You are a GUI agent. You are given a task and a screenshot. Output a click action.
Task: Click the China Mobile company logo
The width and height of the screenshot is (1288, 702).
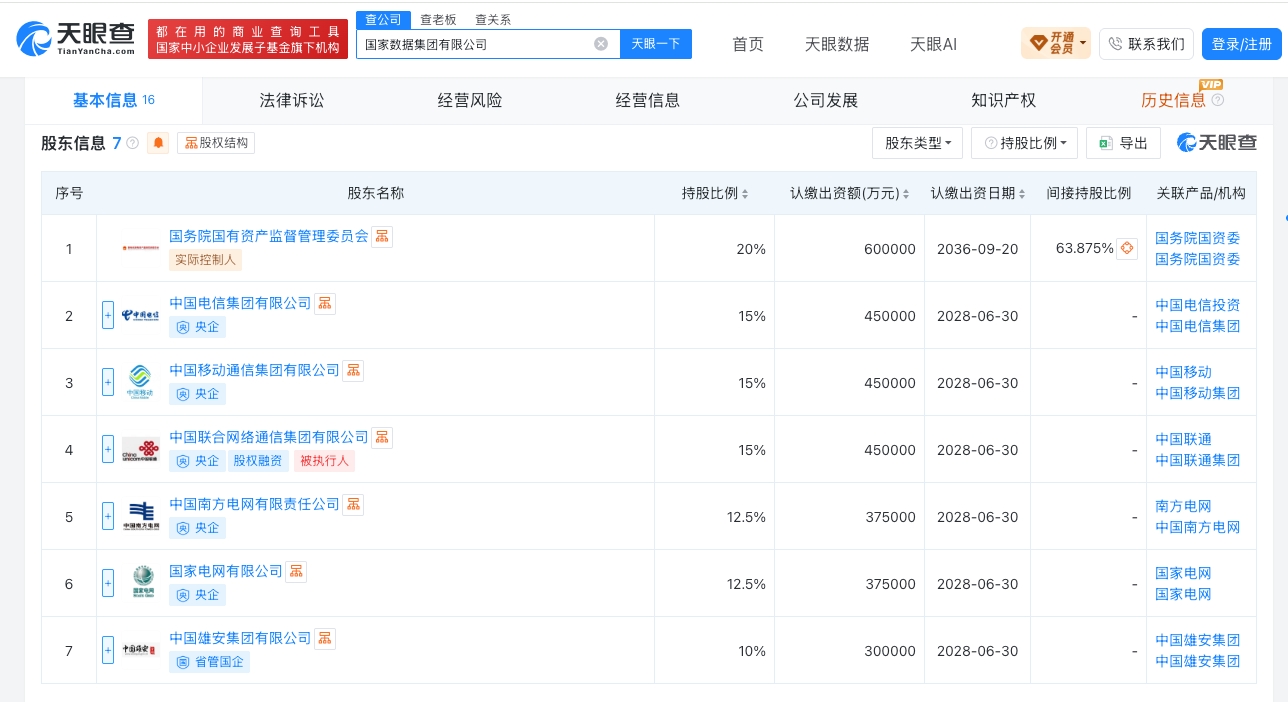pos(140,383)
